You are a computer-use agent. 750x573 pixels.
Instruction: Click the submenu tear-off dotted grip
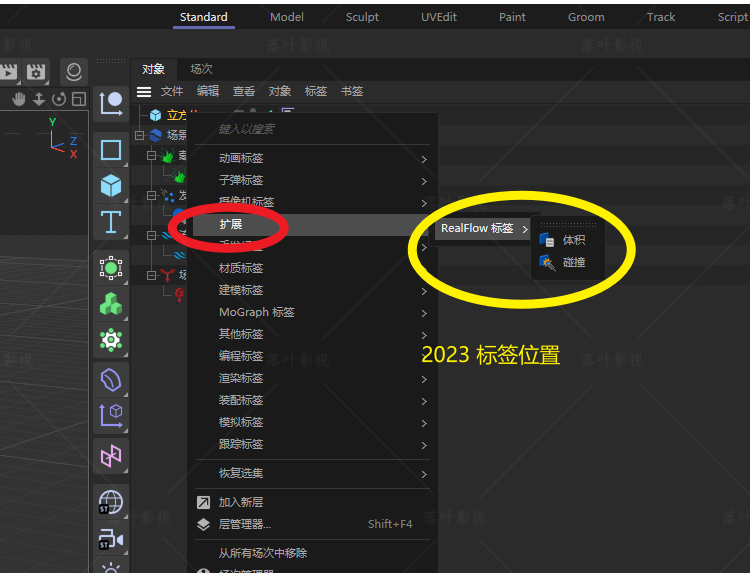568,224
